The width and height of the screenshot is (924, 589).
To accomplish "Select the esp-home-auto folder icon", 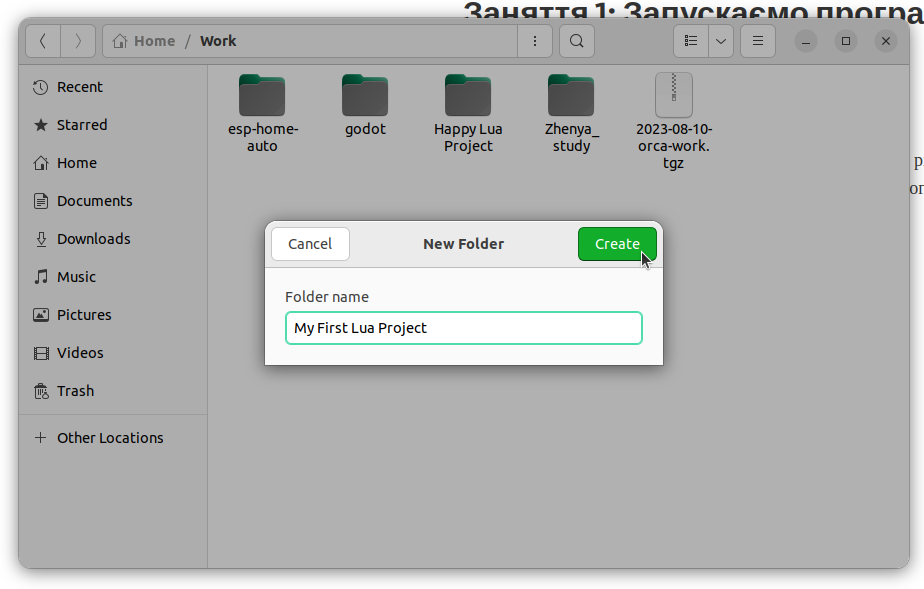I will (262, 96).
